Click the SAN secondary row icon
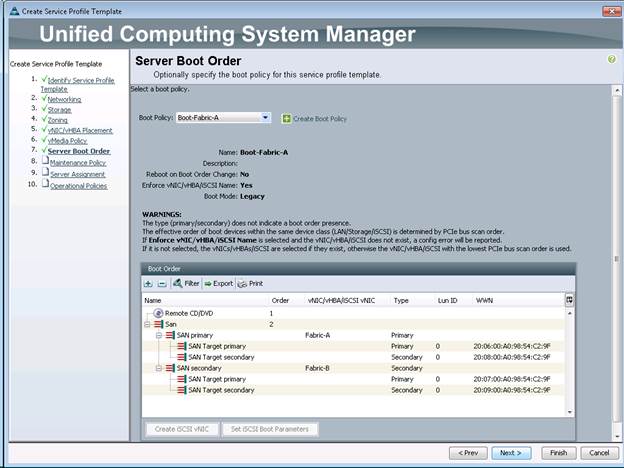The width and height of the screenshot is (624, 468). (x=170, y=368)
